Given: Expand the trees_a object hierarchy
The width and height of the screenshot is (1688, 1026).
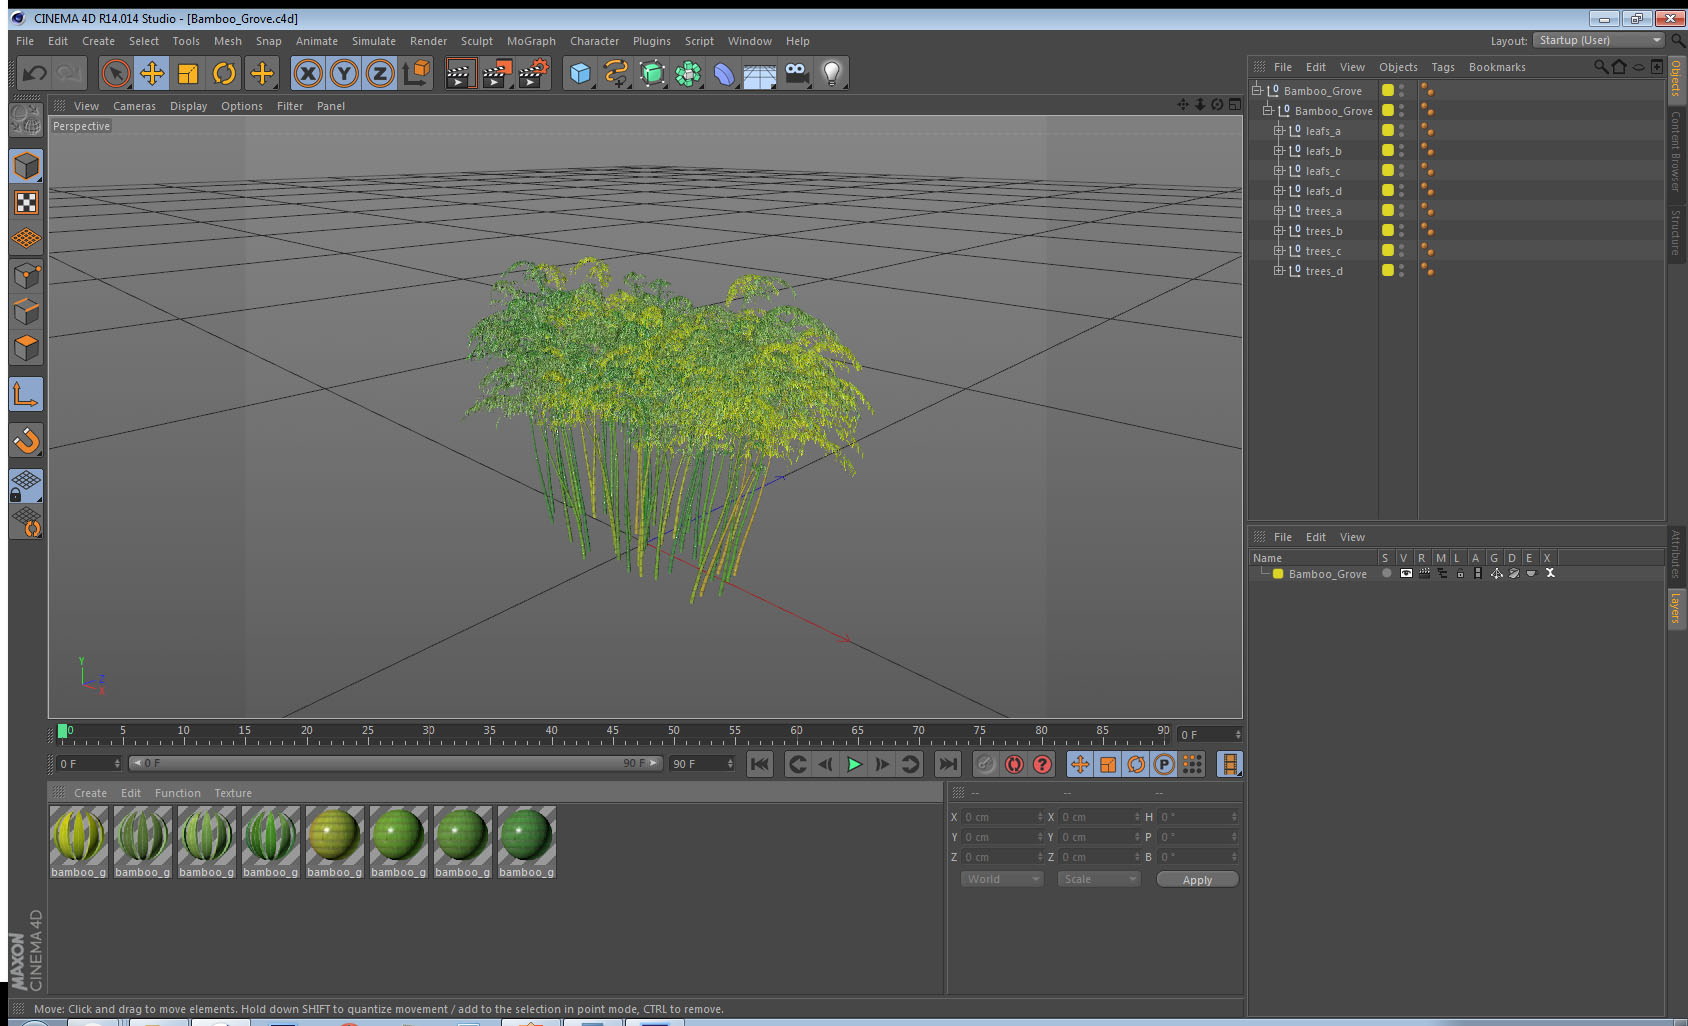Looking at the screenshot, I should (x=1278, y=211).
